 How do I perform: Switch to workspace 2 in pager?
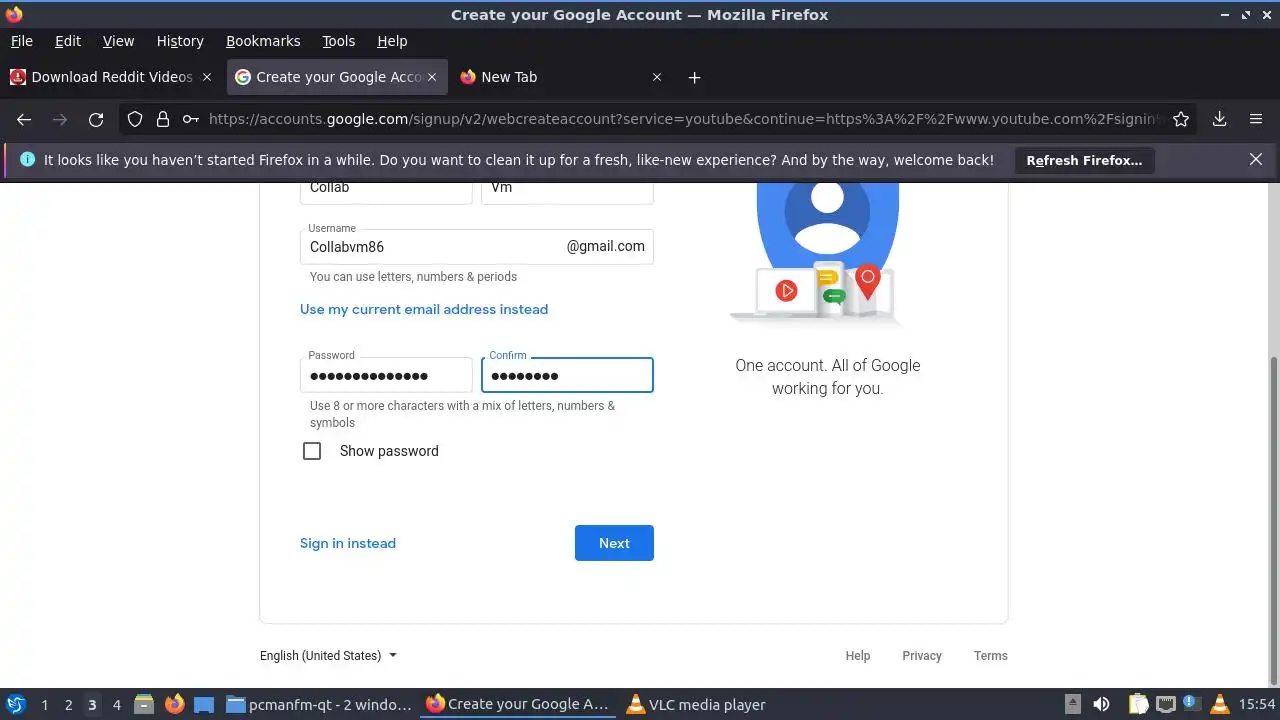68,705
